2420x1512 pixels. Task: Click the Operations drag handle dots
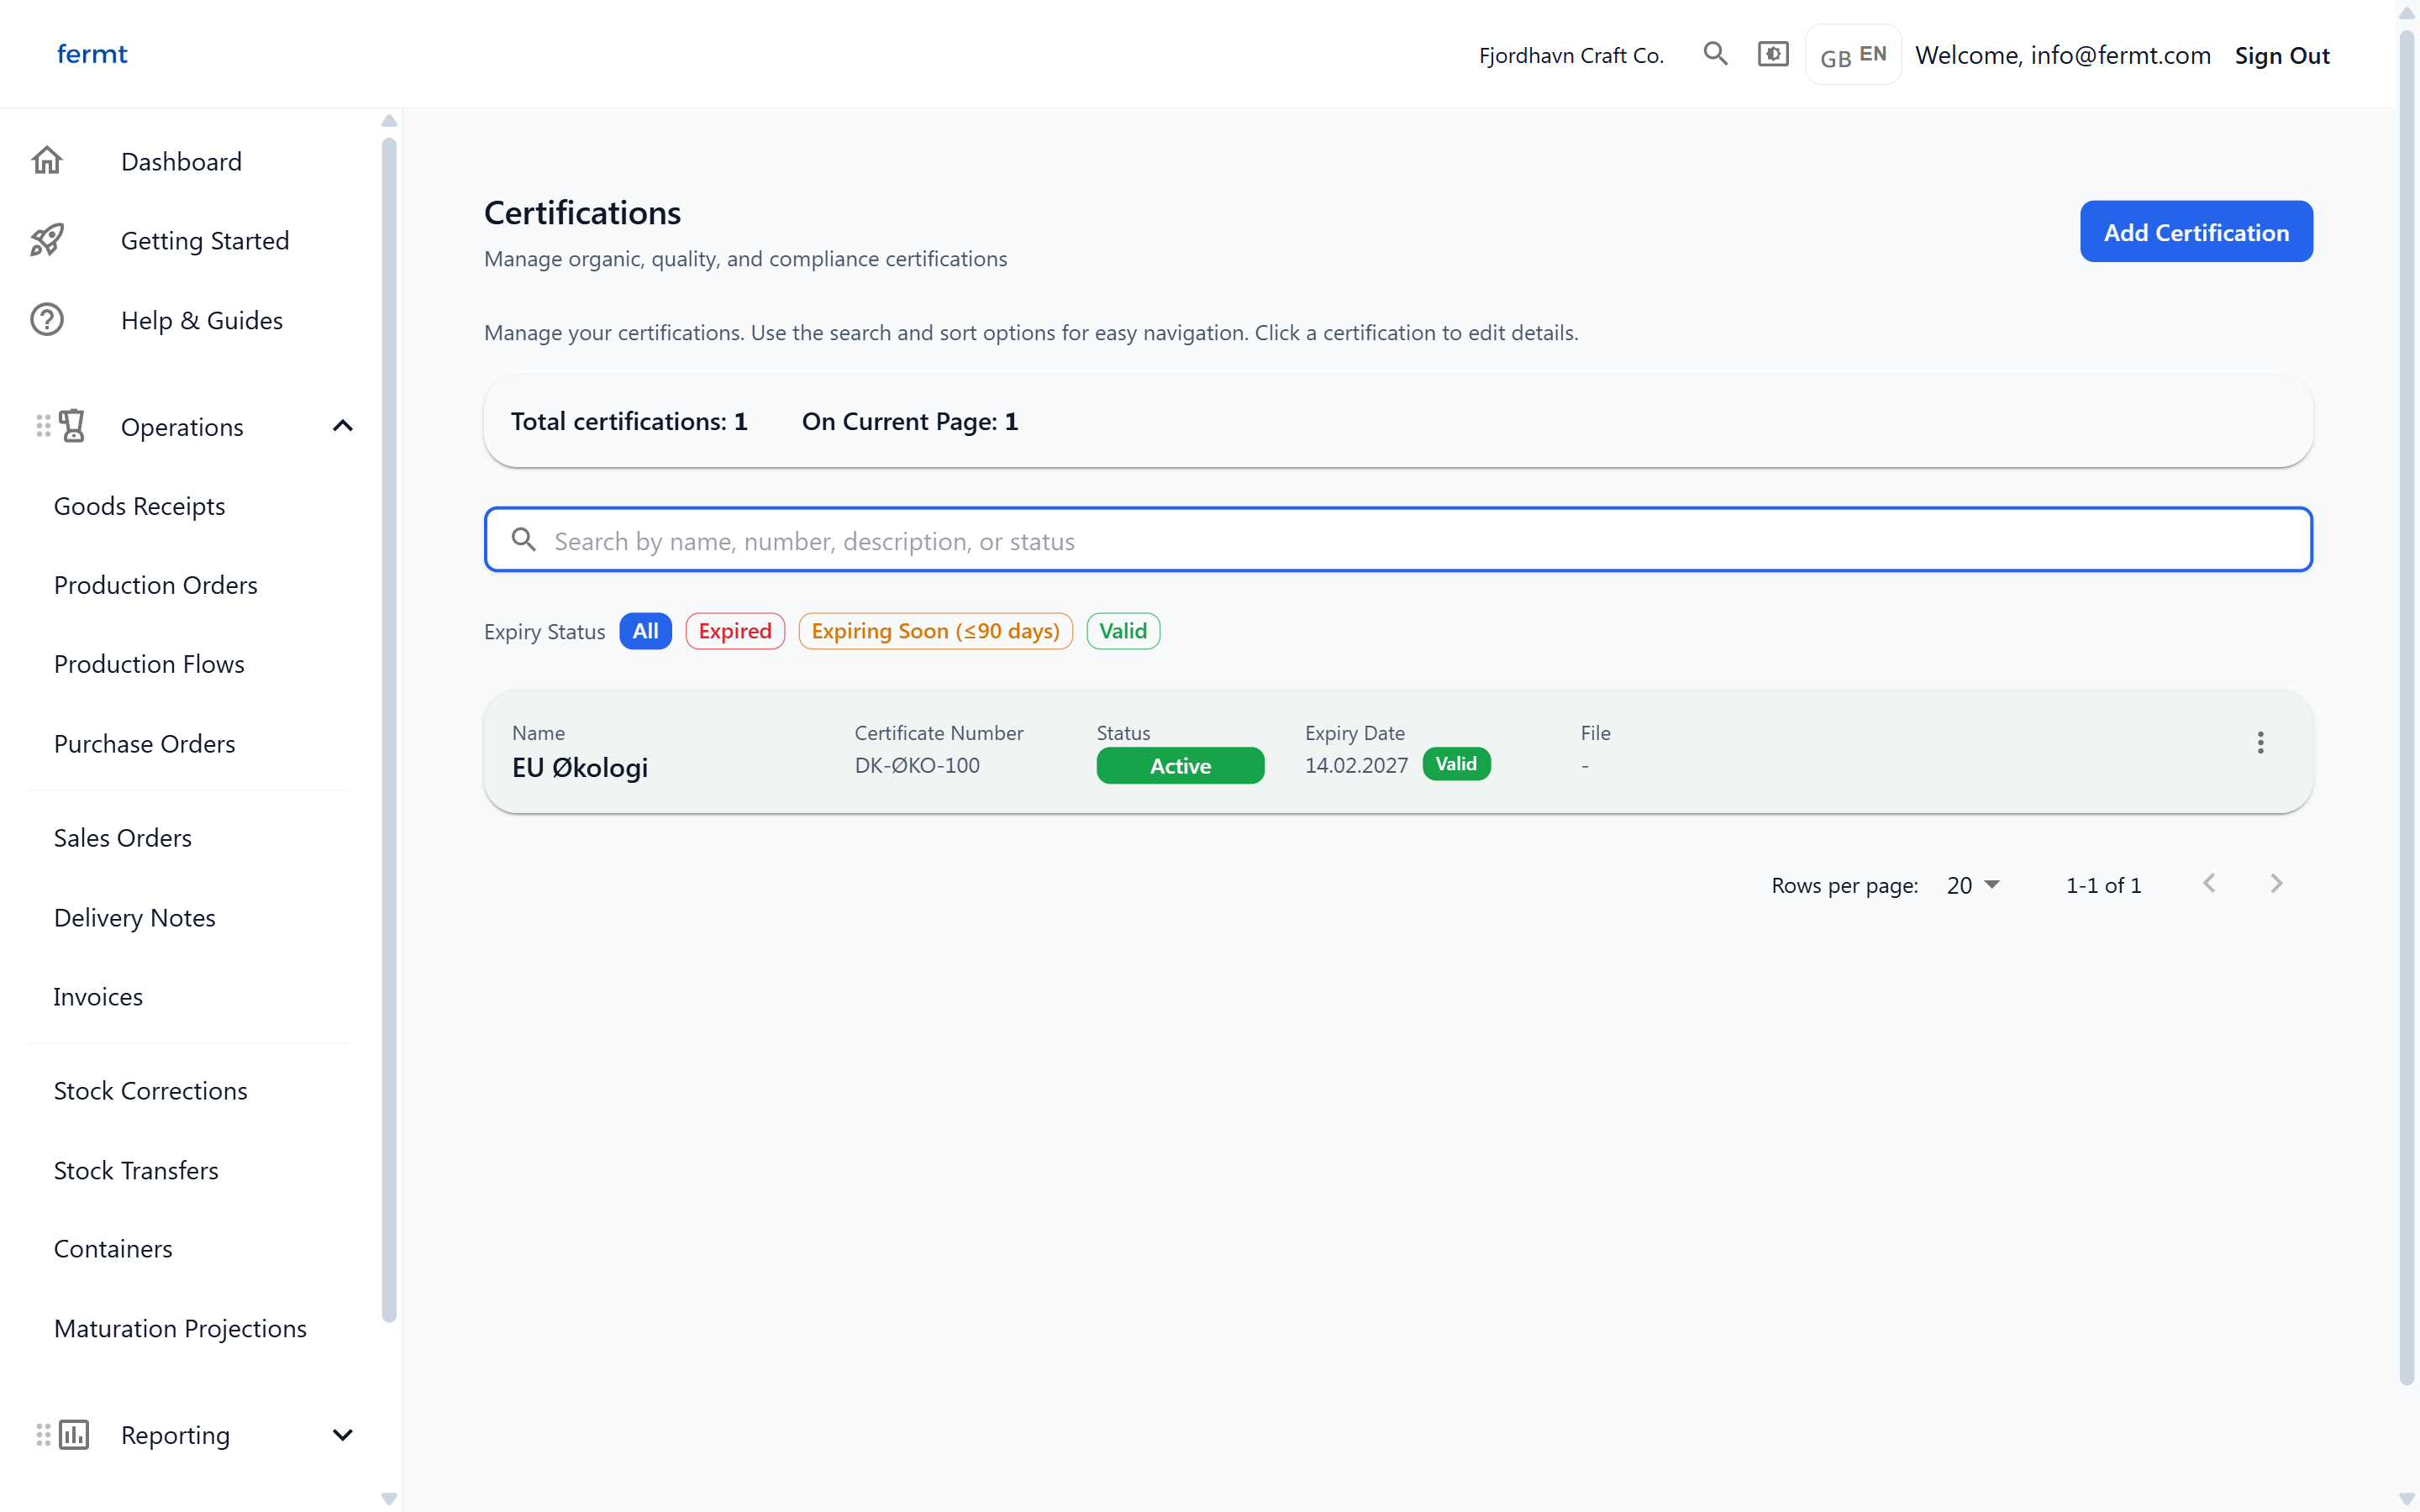pos(43,426)
